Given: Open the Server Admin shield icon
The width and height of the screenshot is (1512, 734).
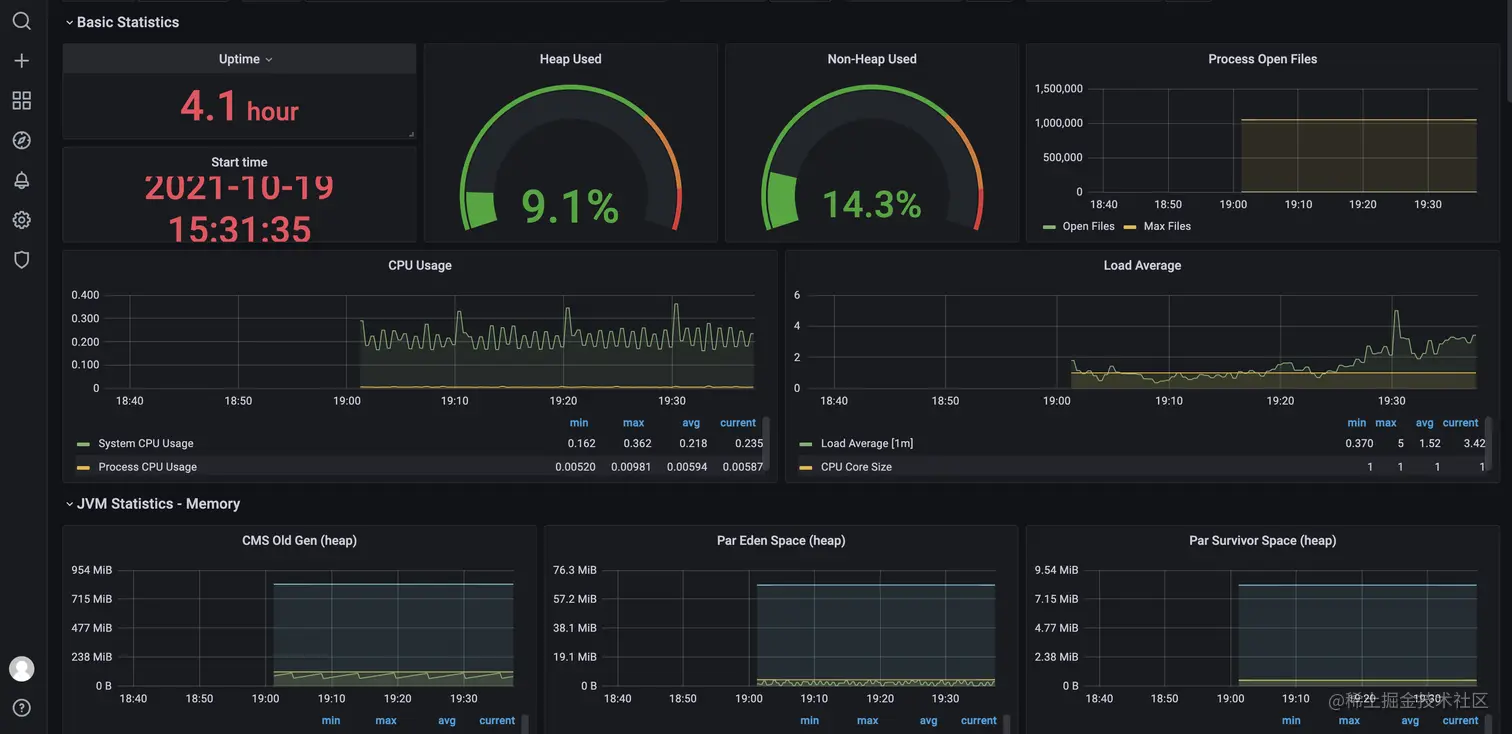Looking at the screenshot, I should click(21, 260).
